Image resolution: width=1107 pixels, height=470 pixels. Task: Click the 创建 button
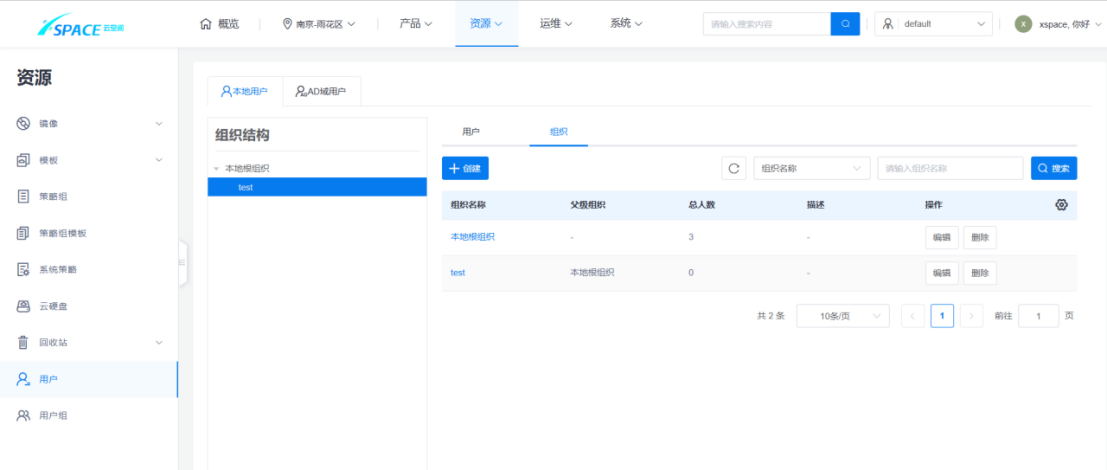click(x=465, y=168)
